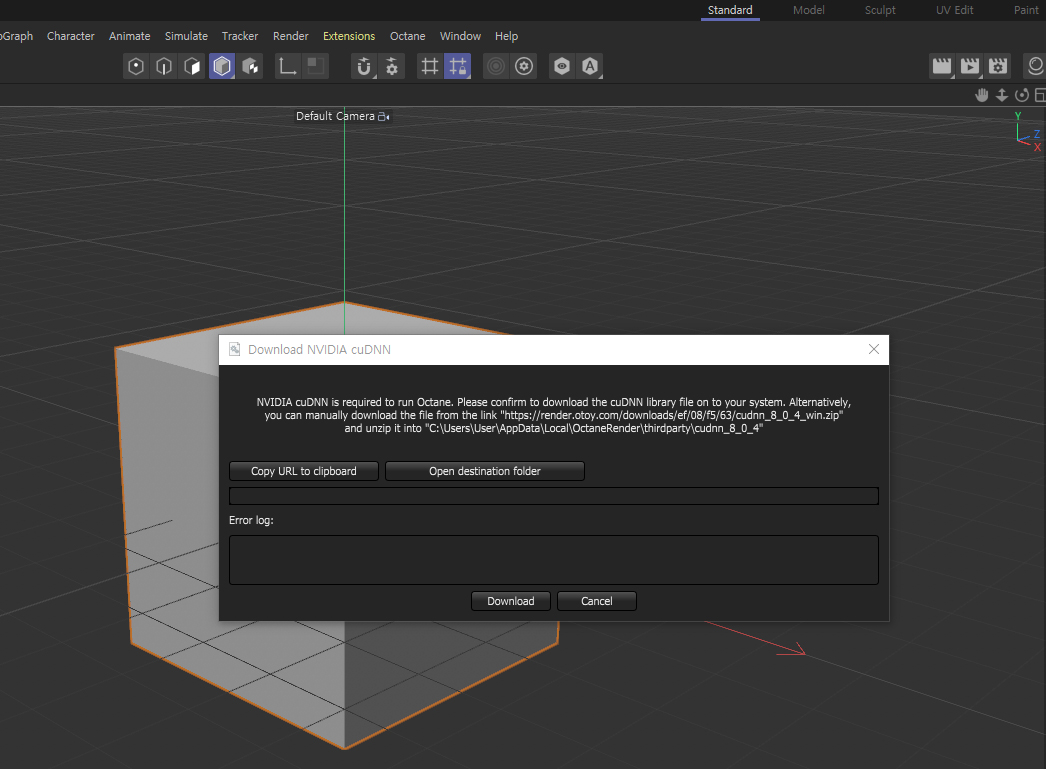Viewport: 1046px width, 769px height.
Task: Toggle the locked workplane grid icon
Action: pos(458,66)
